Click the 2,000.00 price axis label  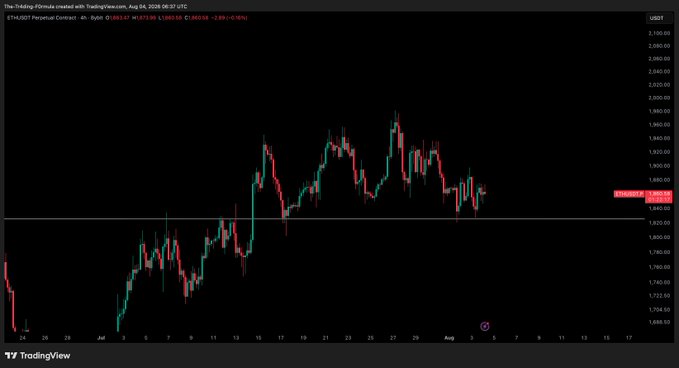[659, 98]
